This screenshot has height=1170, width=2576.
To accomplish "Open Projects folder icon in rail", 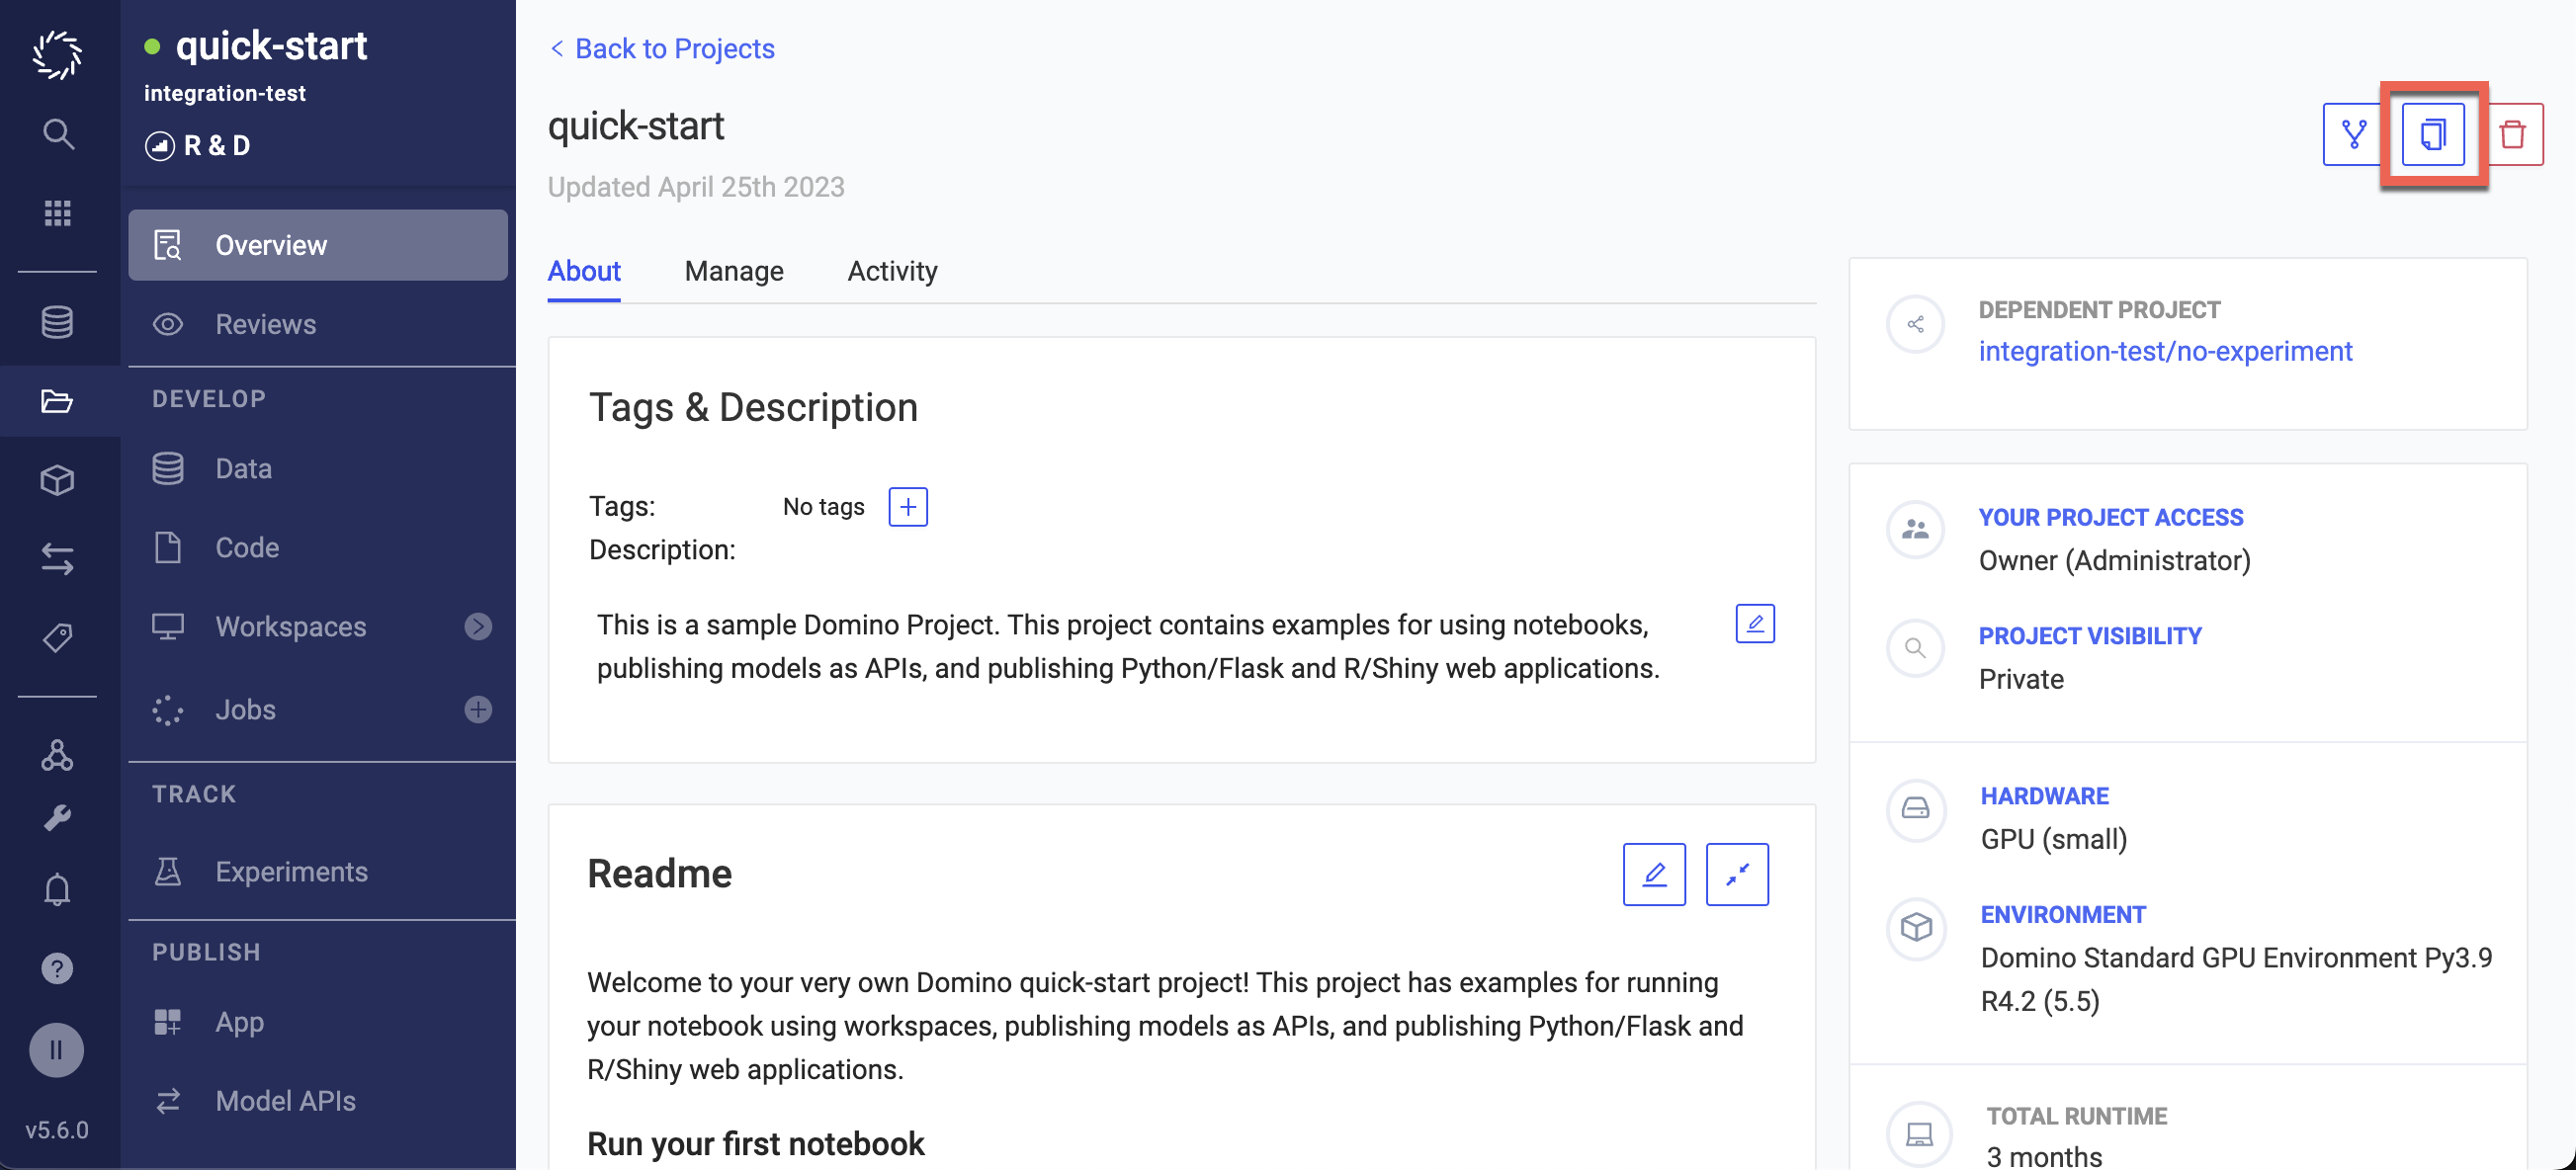I will (x=57, y=401).
